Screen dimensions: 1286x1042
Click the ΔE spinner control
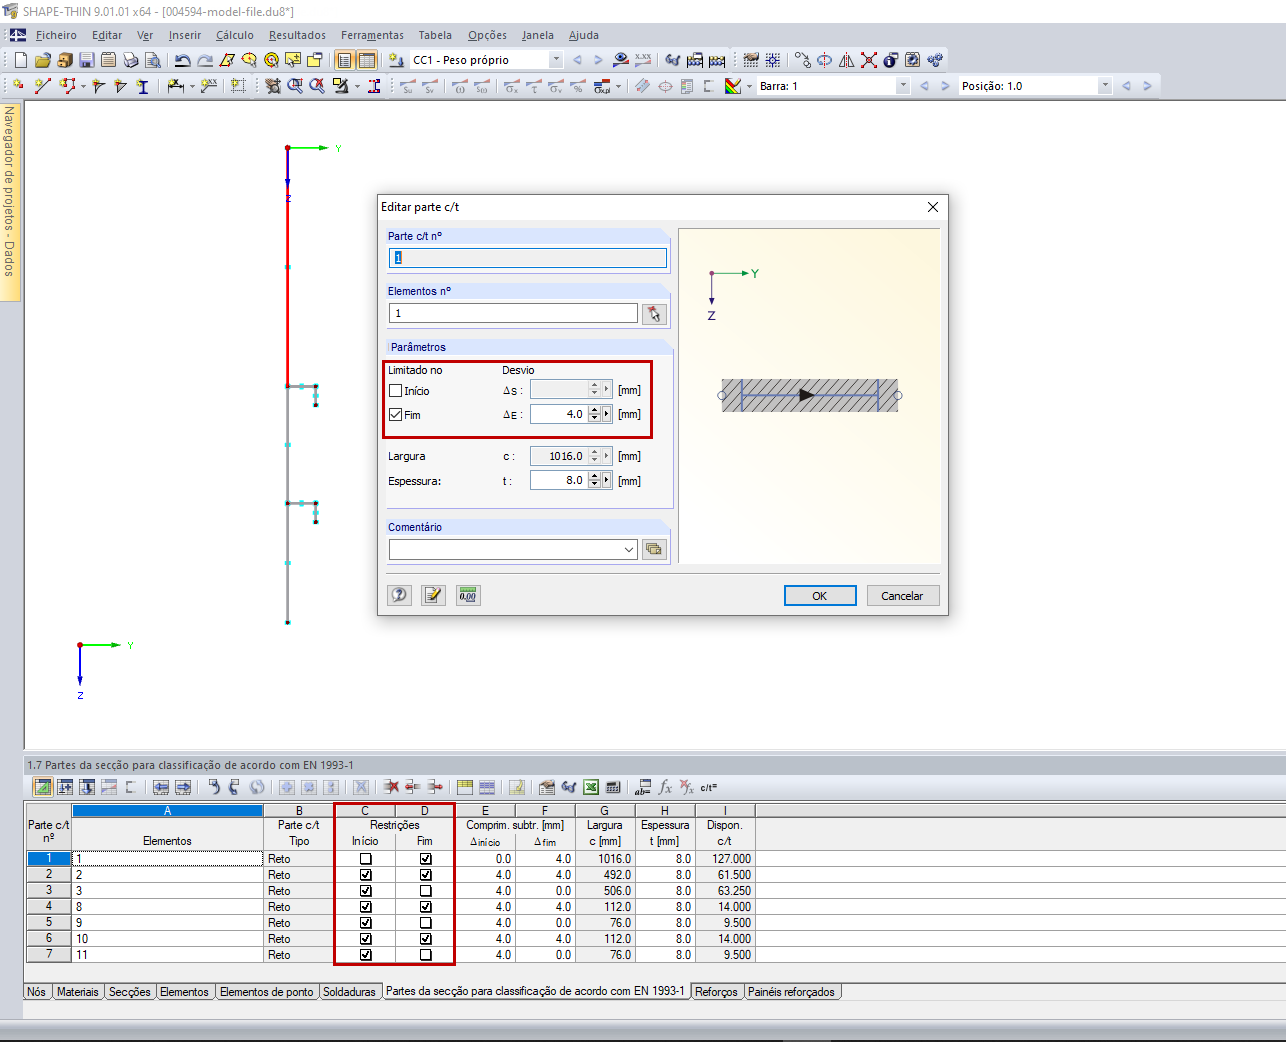[x=594, y=414]
